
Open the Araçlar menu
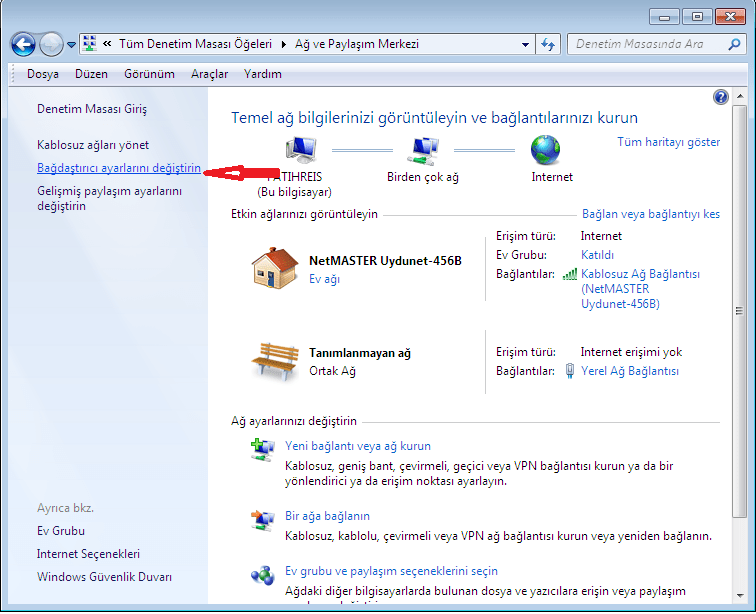tap(209, 74)
